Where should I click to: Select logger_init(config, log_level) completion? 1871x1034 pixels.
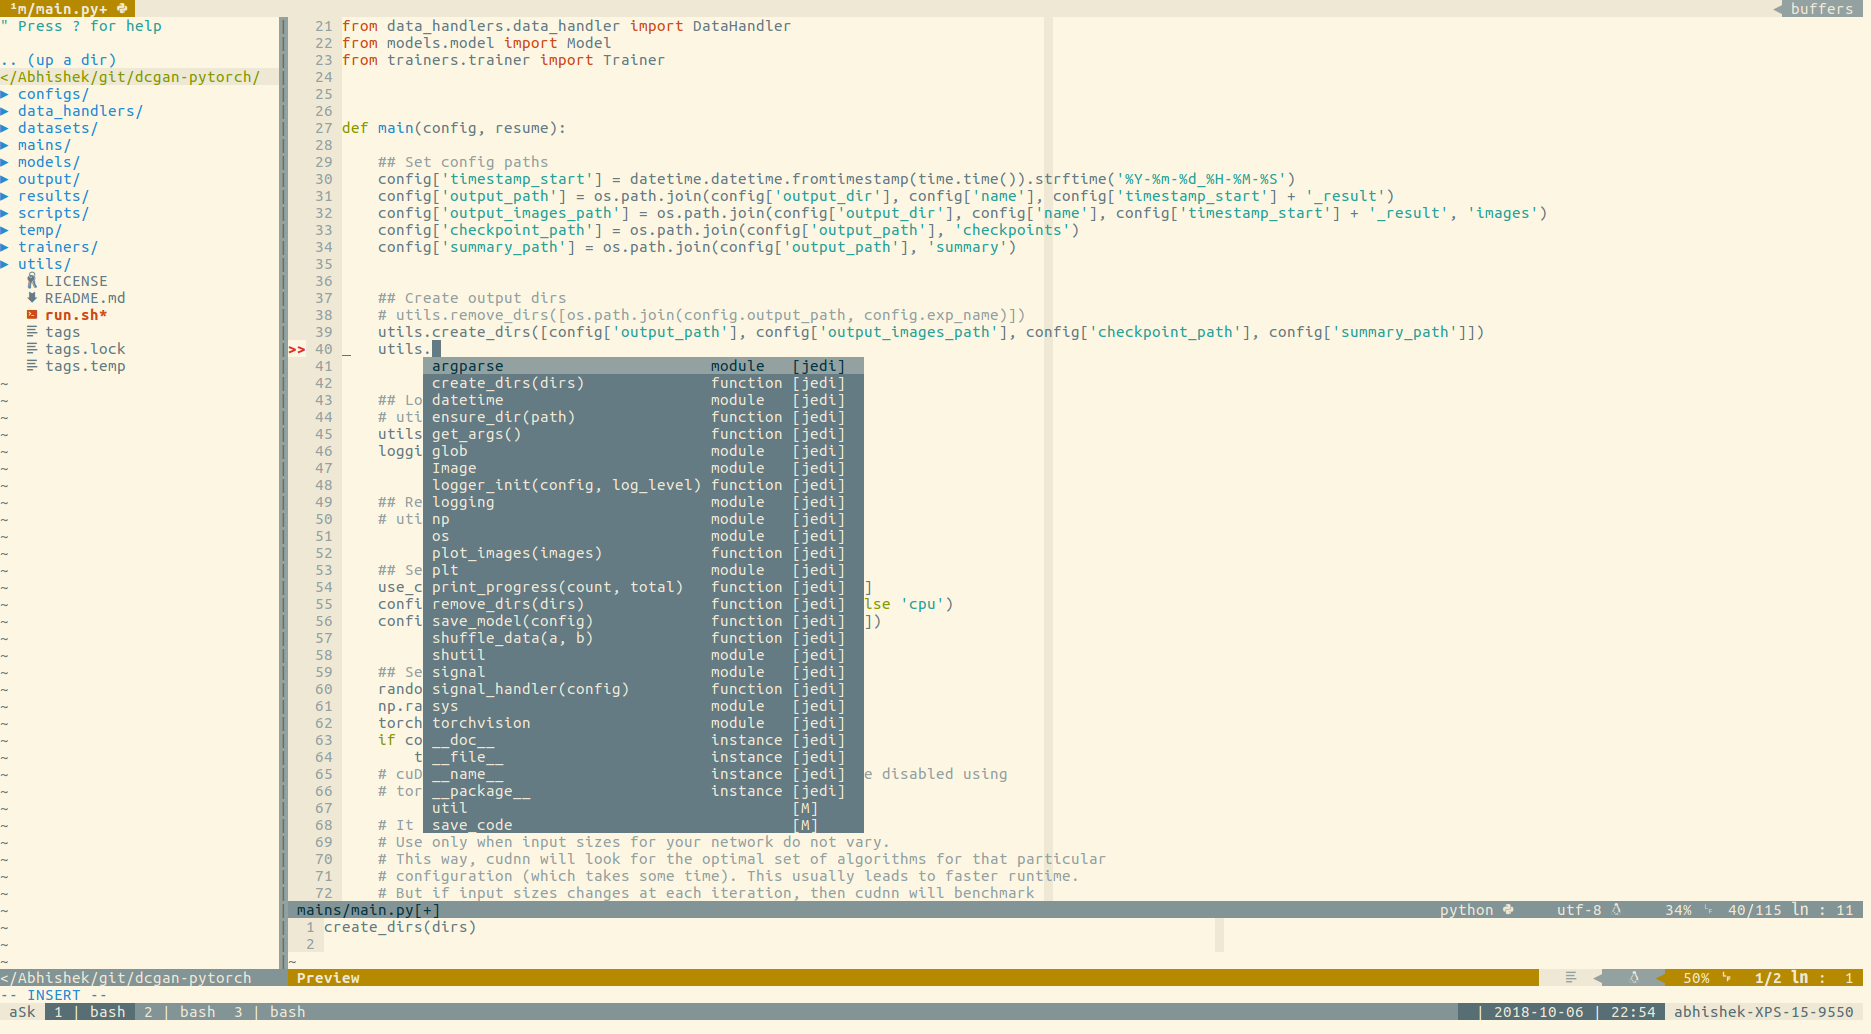(643, 485)
